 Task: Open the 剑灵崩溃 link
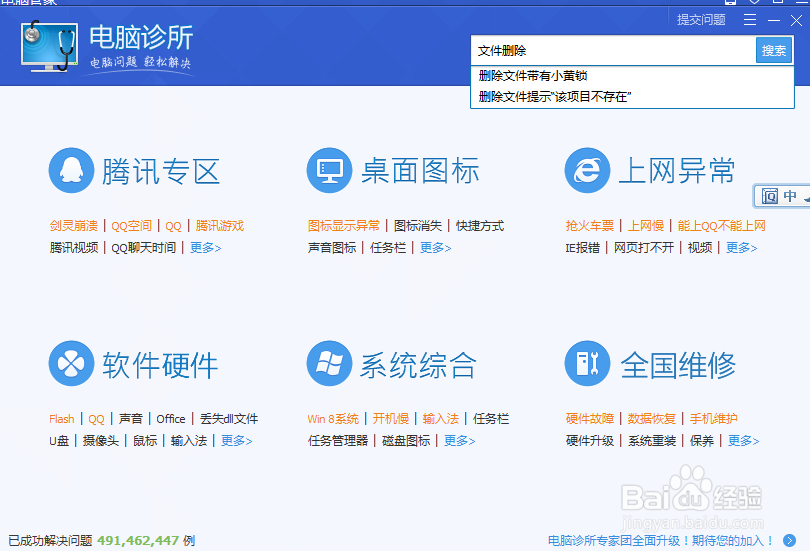[74, 226]
